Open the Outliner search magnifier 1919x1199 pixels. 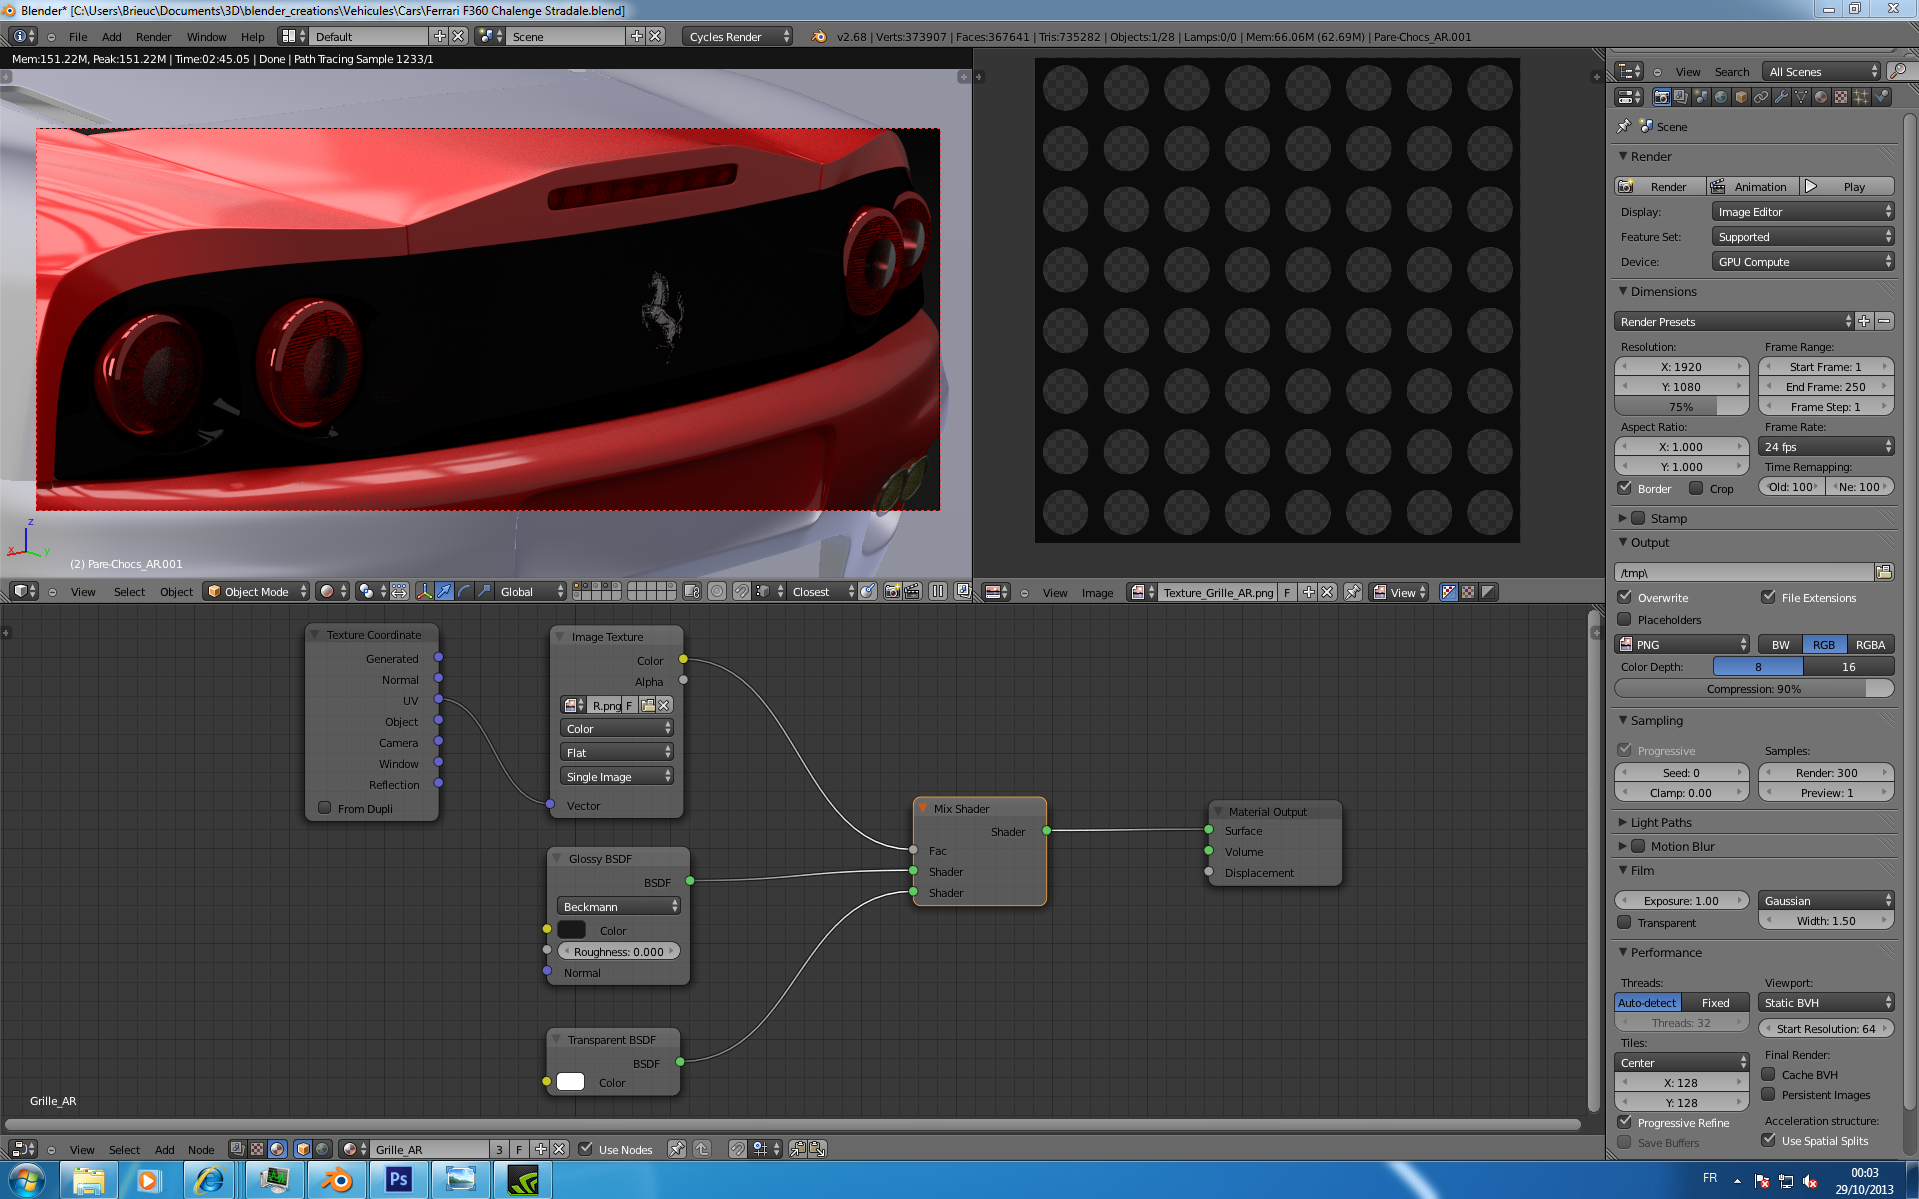tap(1899, 72)
